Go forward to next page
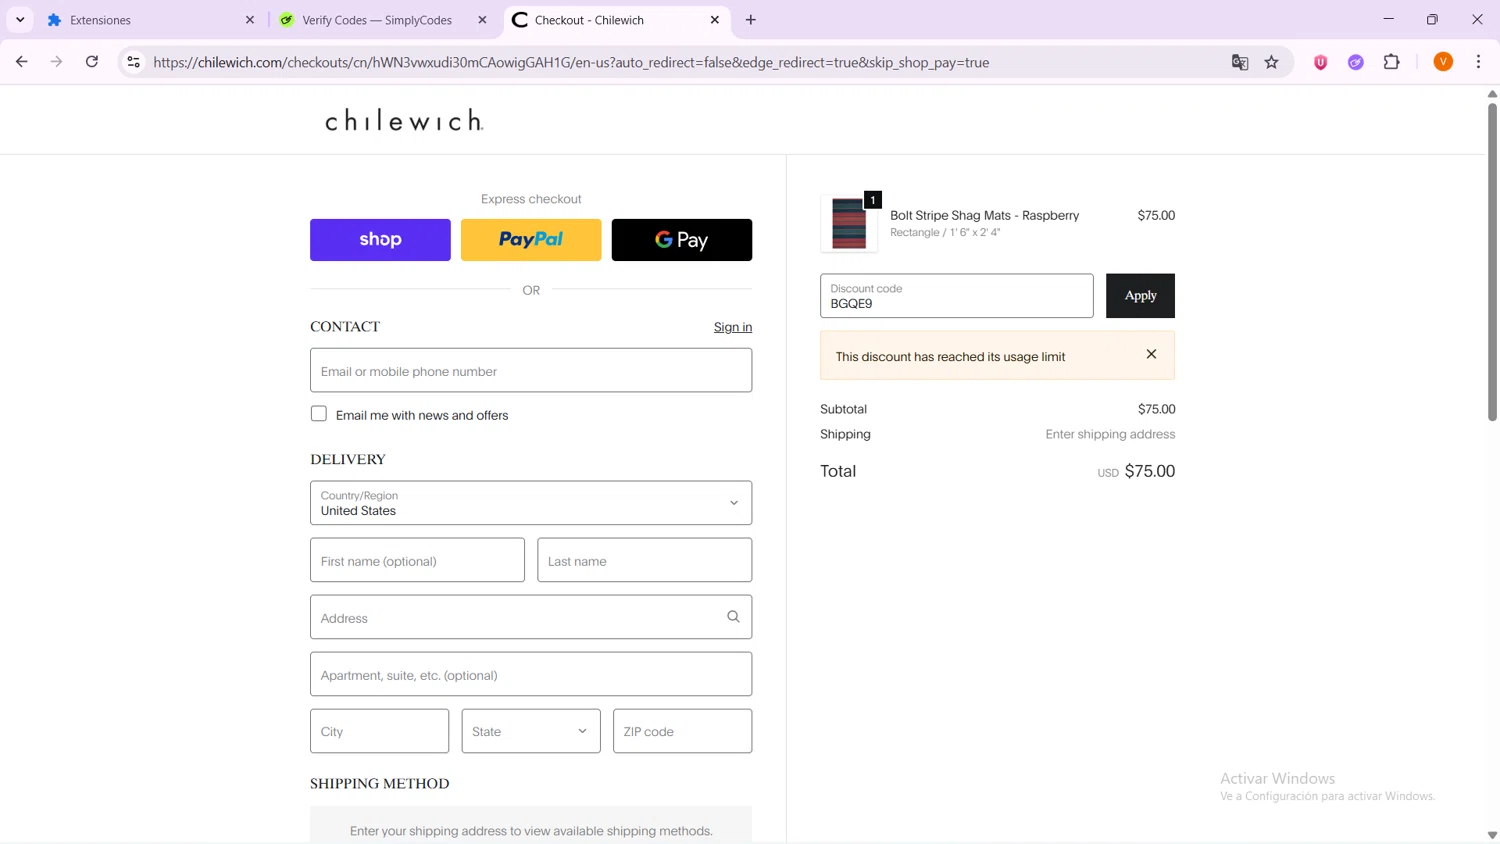The height and width of the screenshot is (844, 1500). [x=57, y=62]
